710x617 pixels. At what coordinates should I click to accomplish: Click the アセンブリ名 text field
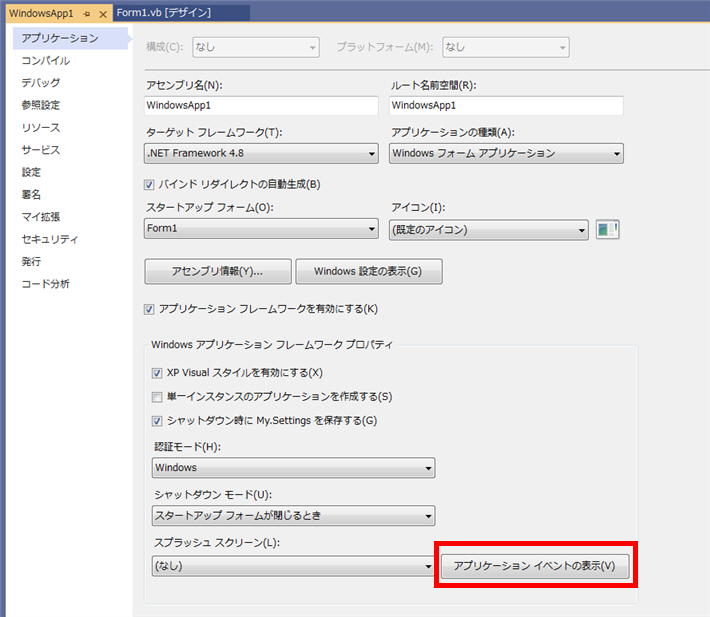click(261, 105)
